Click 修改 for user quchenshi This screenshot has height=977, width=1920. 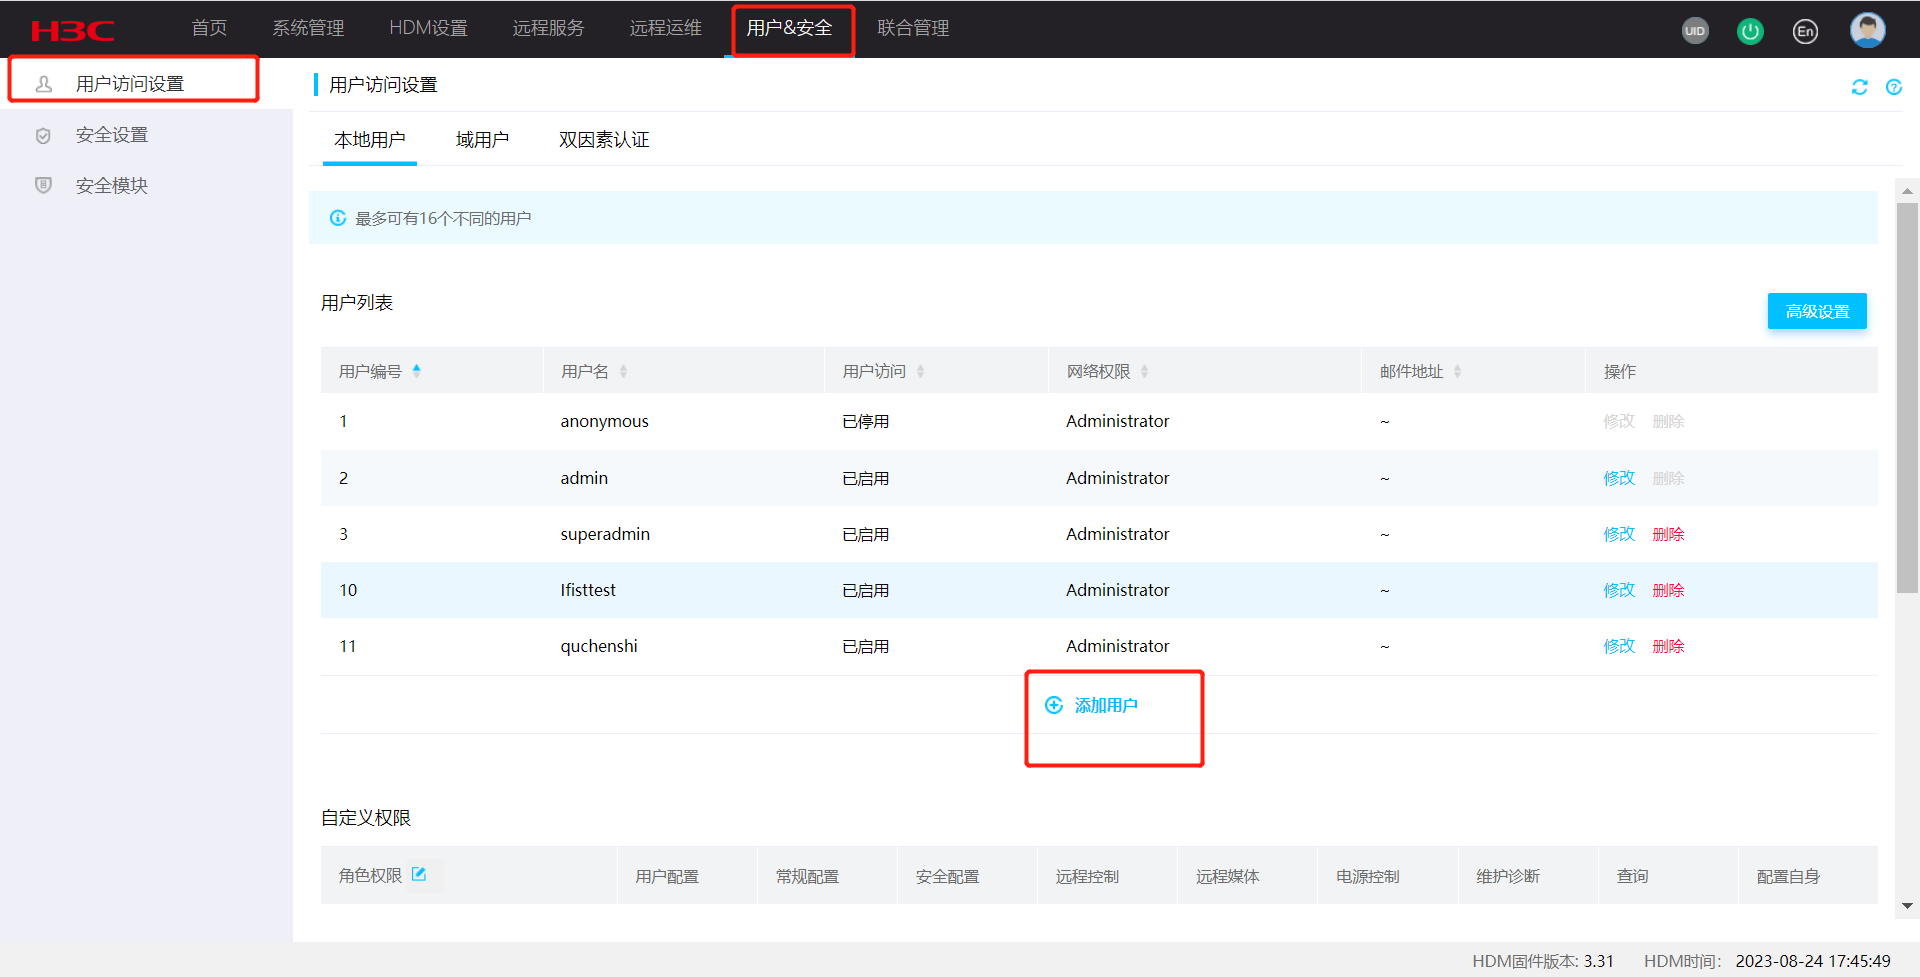[x=1619, y=646]
